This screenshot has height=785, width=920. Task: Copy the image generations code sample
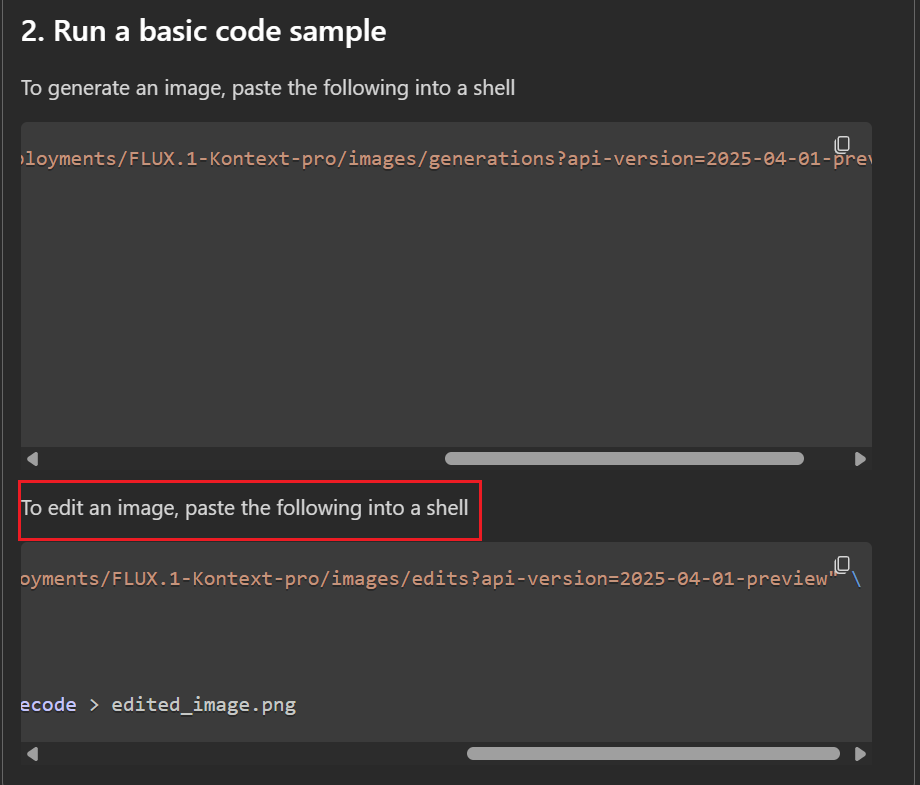tap(842, 144)
